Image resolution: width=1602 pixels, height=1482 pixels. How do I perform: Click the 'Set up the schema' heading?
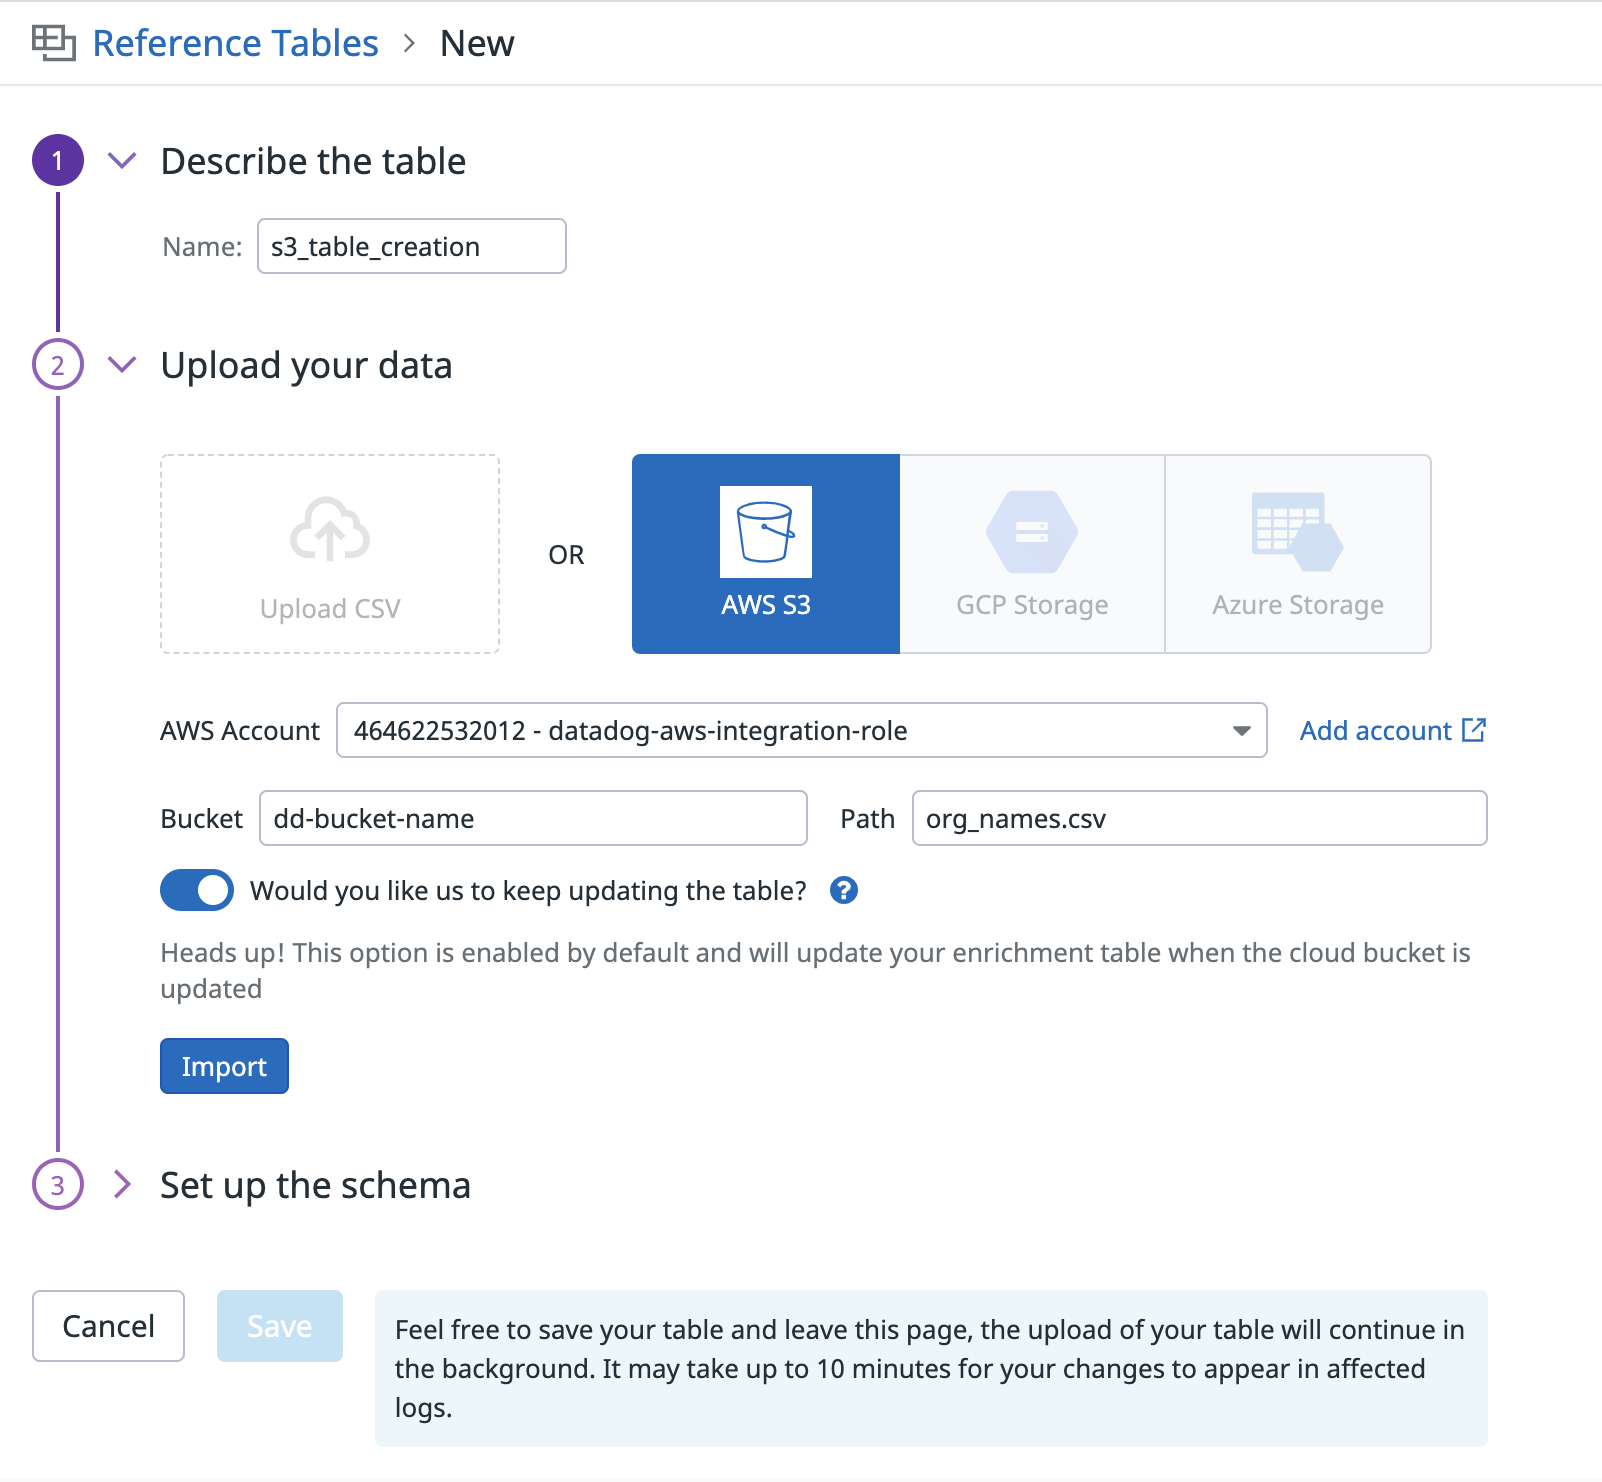pos(315,1185)
